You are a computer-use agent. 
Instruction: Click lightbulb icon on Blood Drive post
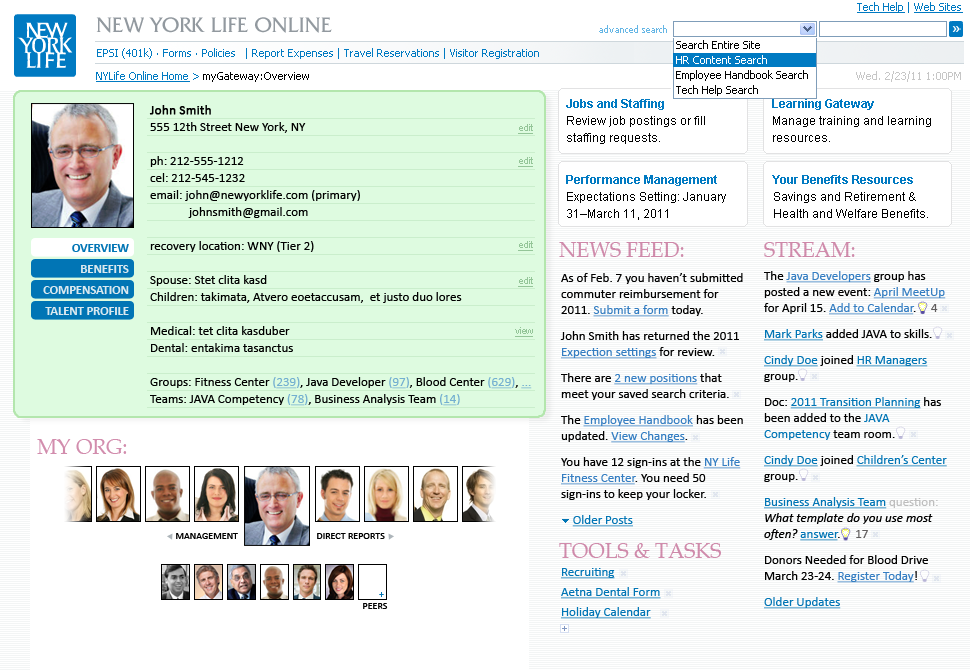tap(924, 576)
